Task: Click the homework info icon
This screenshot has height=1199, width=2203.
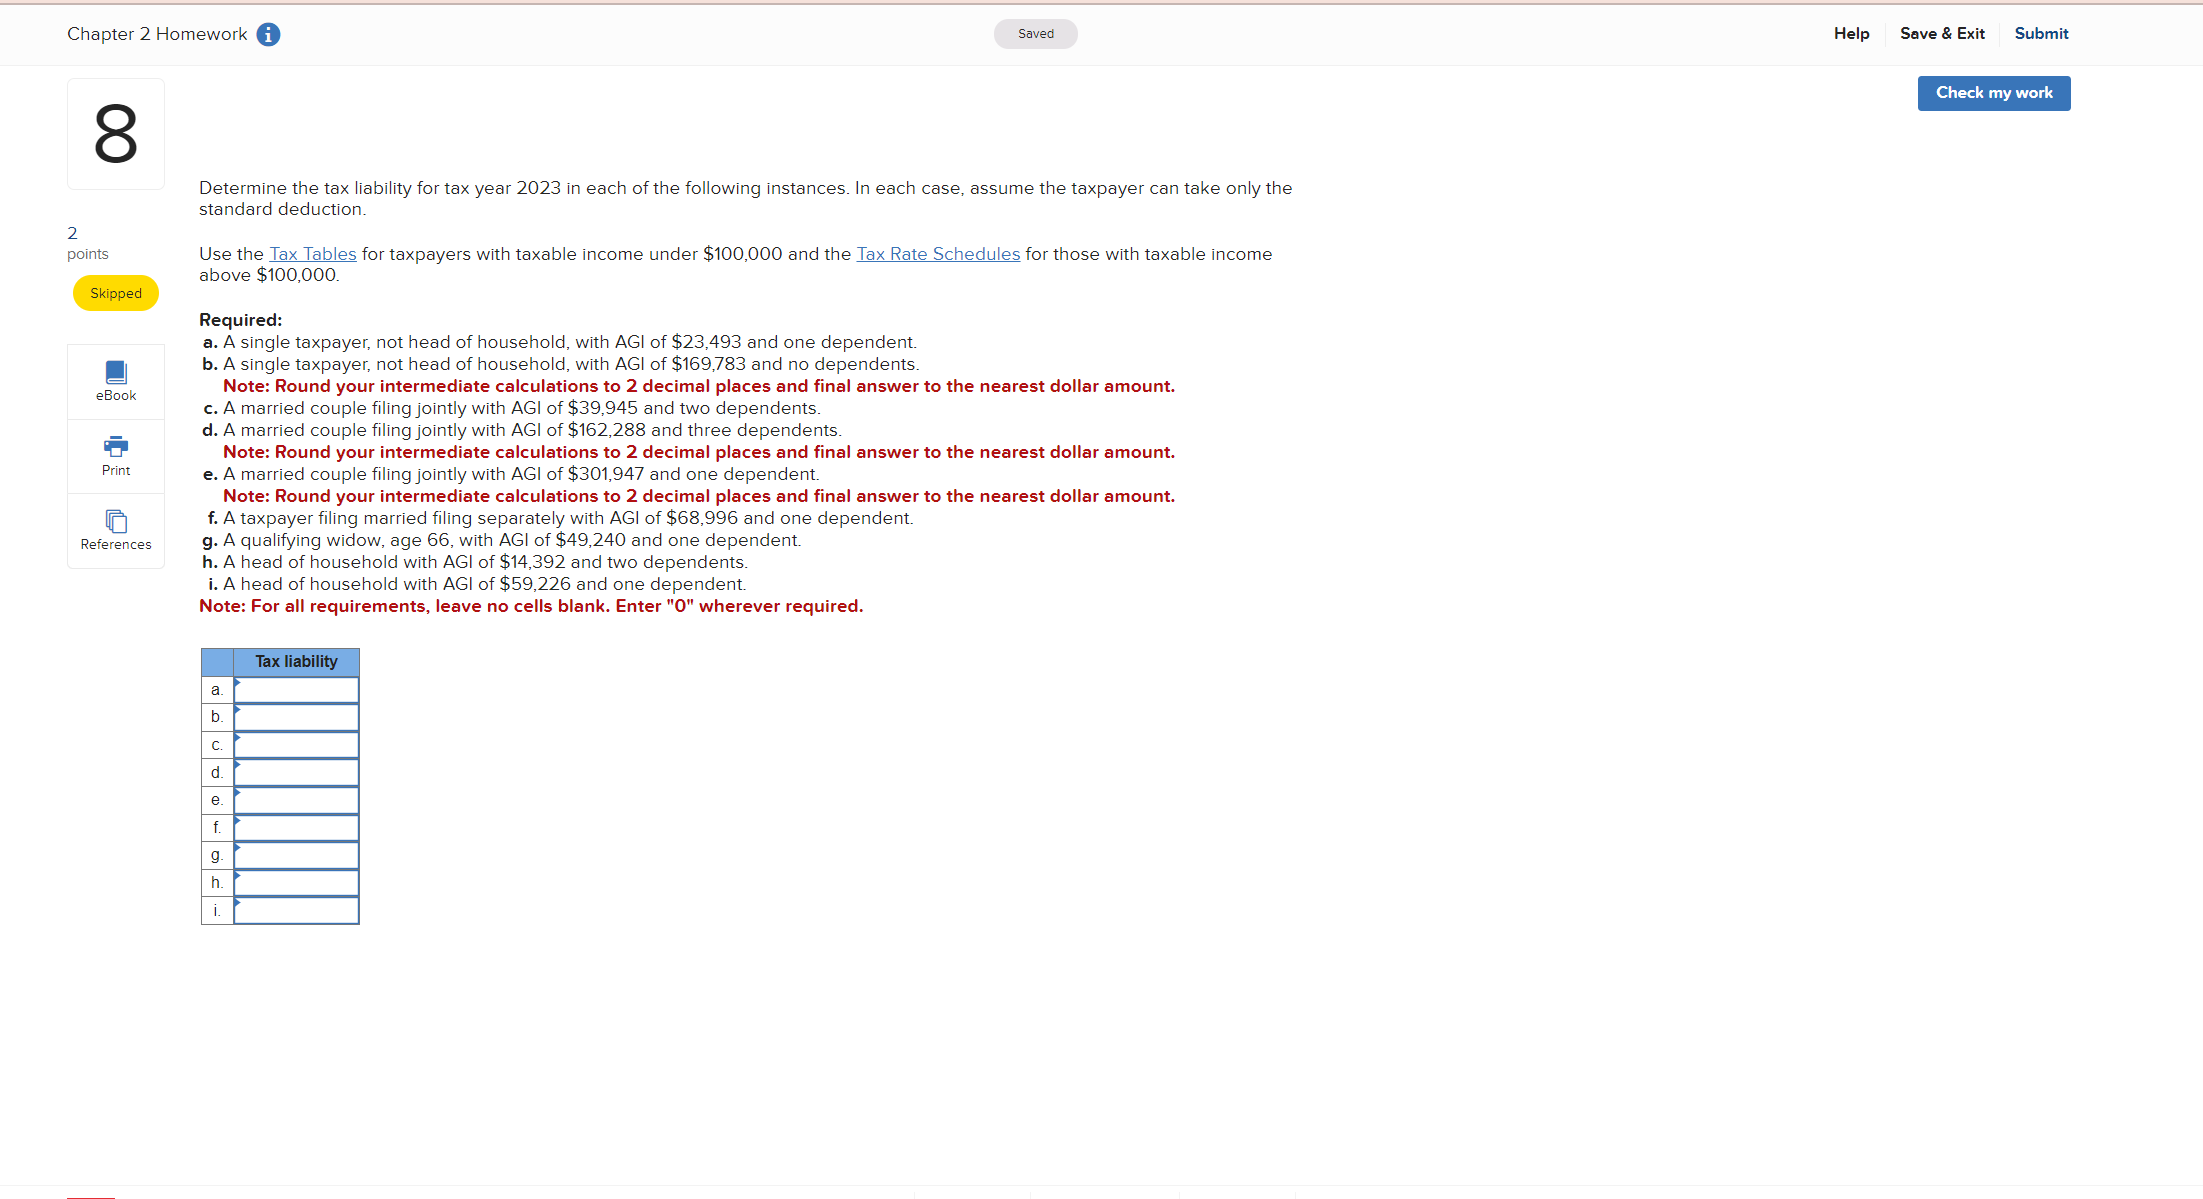Action: 268,34
